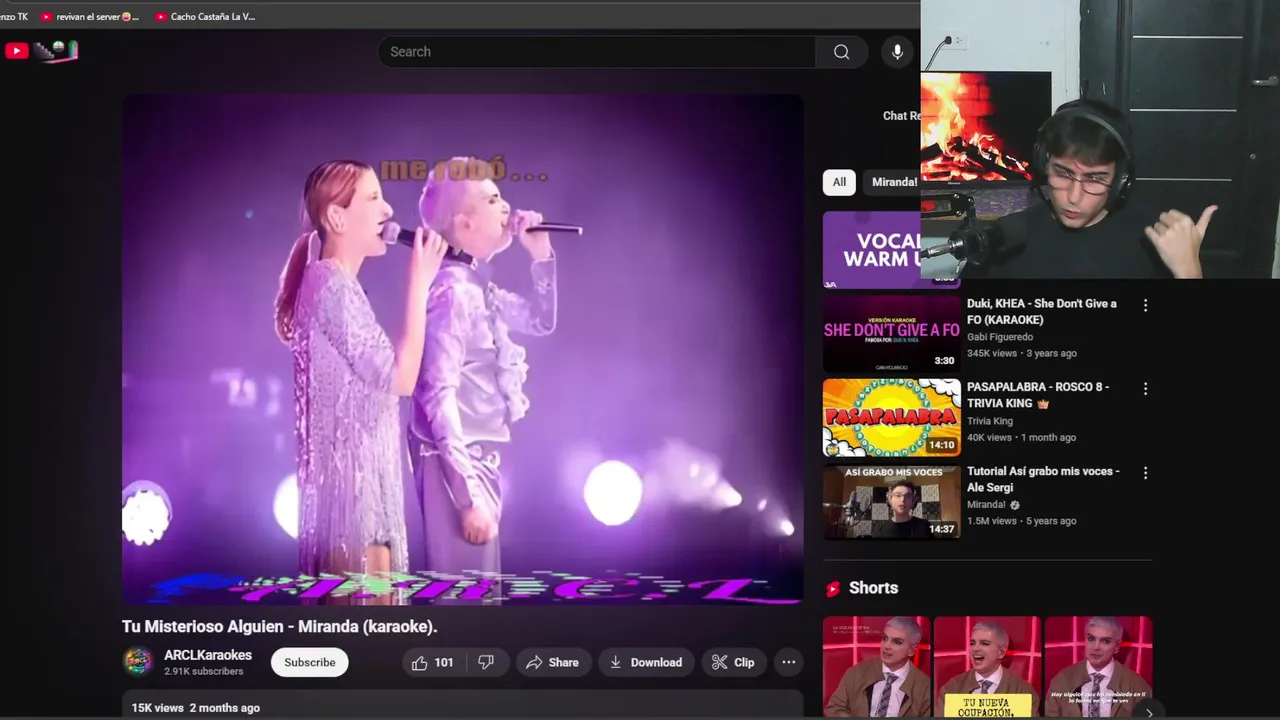
Task: Open first Shorts video thumbnail
Action: (x=876, y=667)
